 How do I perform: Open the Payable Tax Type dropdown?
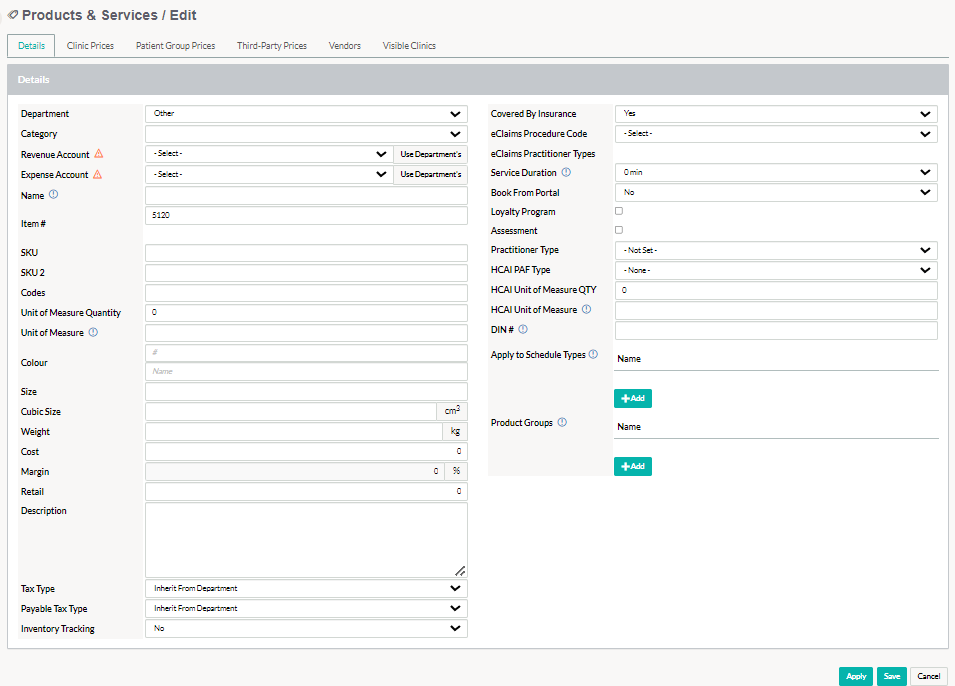coord(306,609)
